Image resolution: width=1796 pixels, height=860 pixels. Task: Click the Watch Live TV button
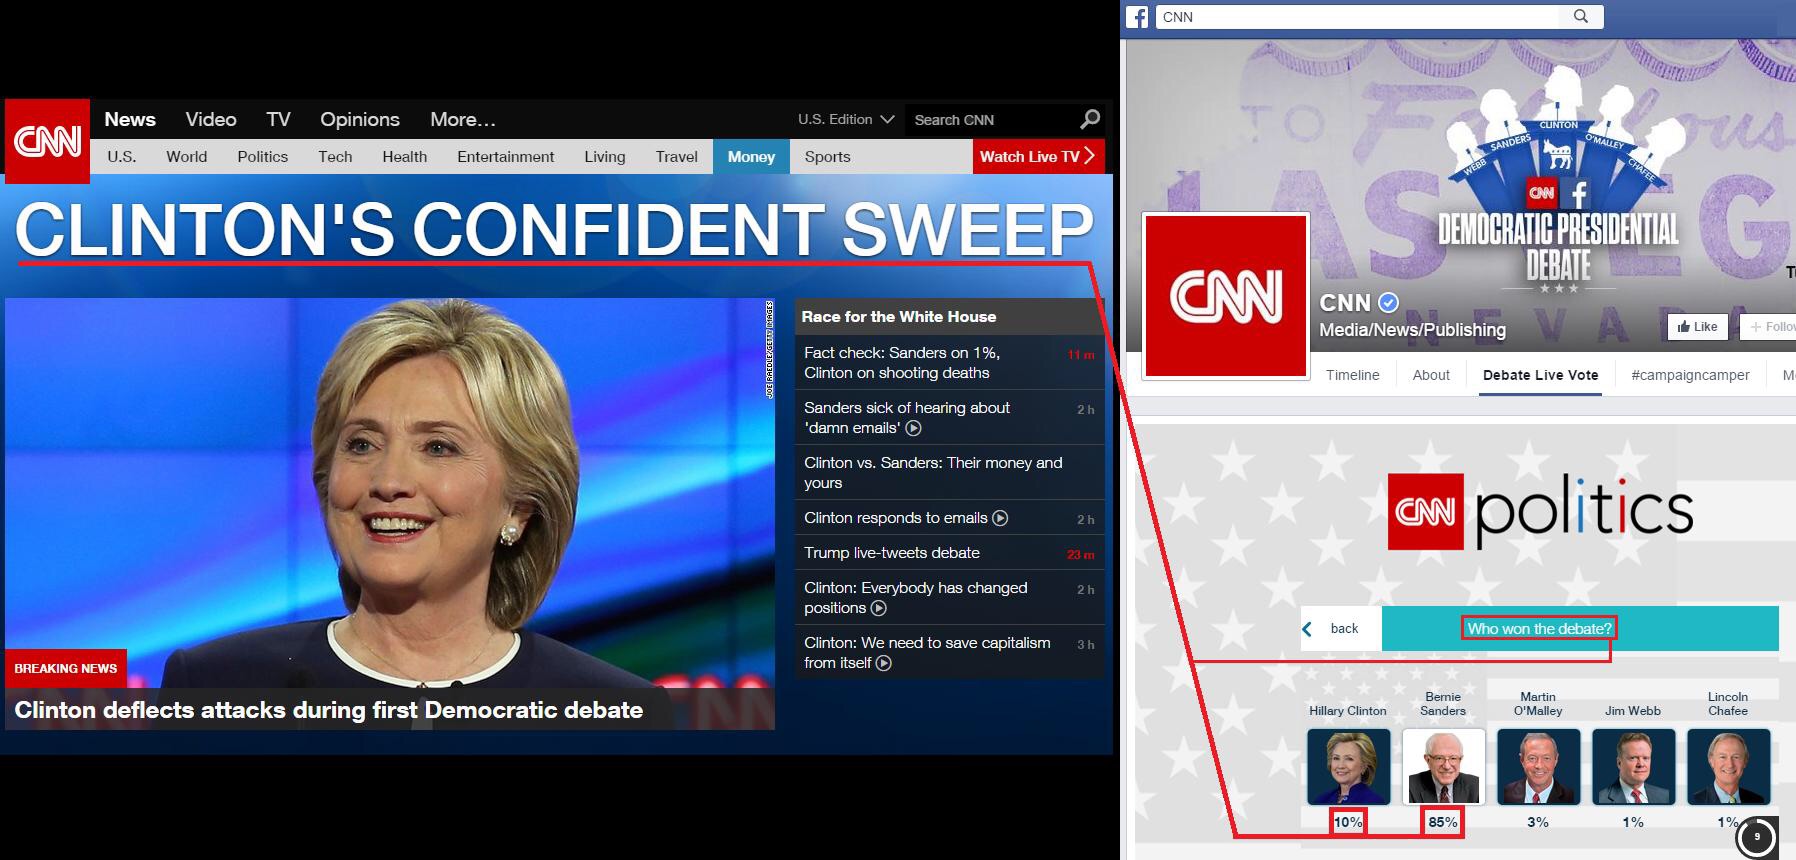pyautogui.click(x=1039, y=156)
